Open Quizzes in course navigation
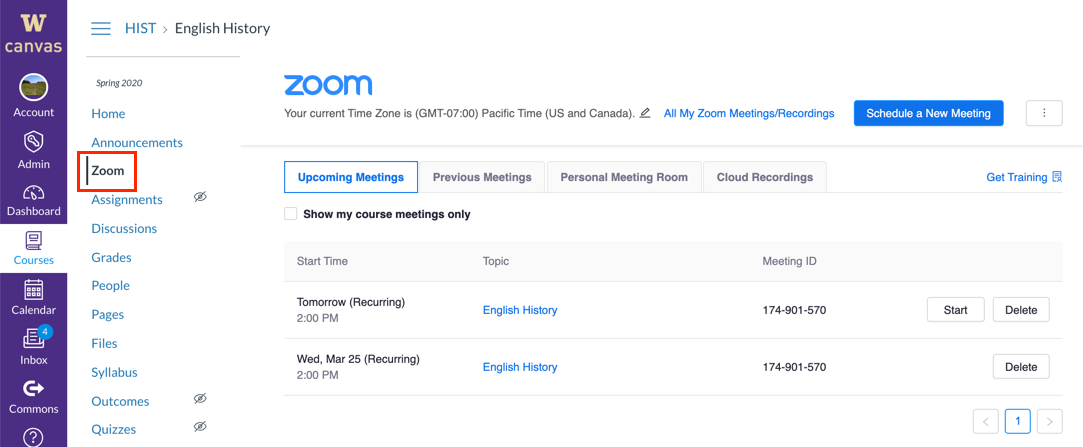This screenshot has width=1083, height=447. (114, 429)
